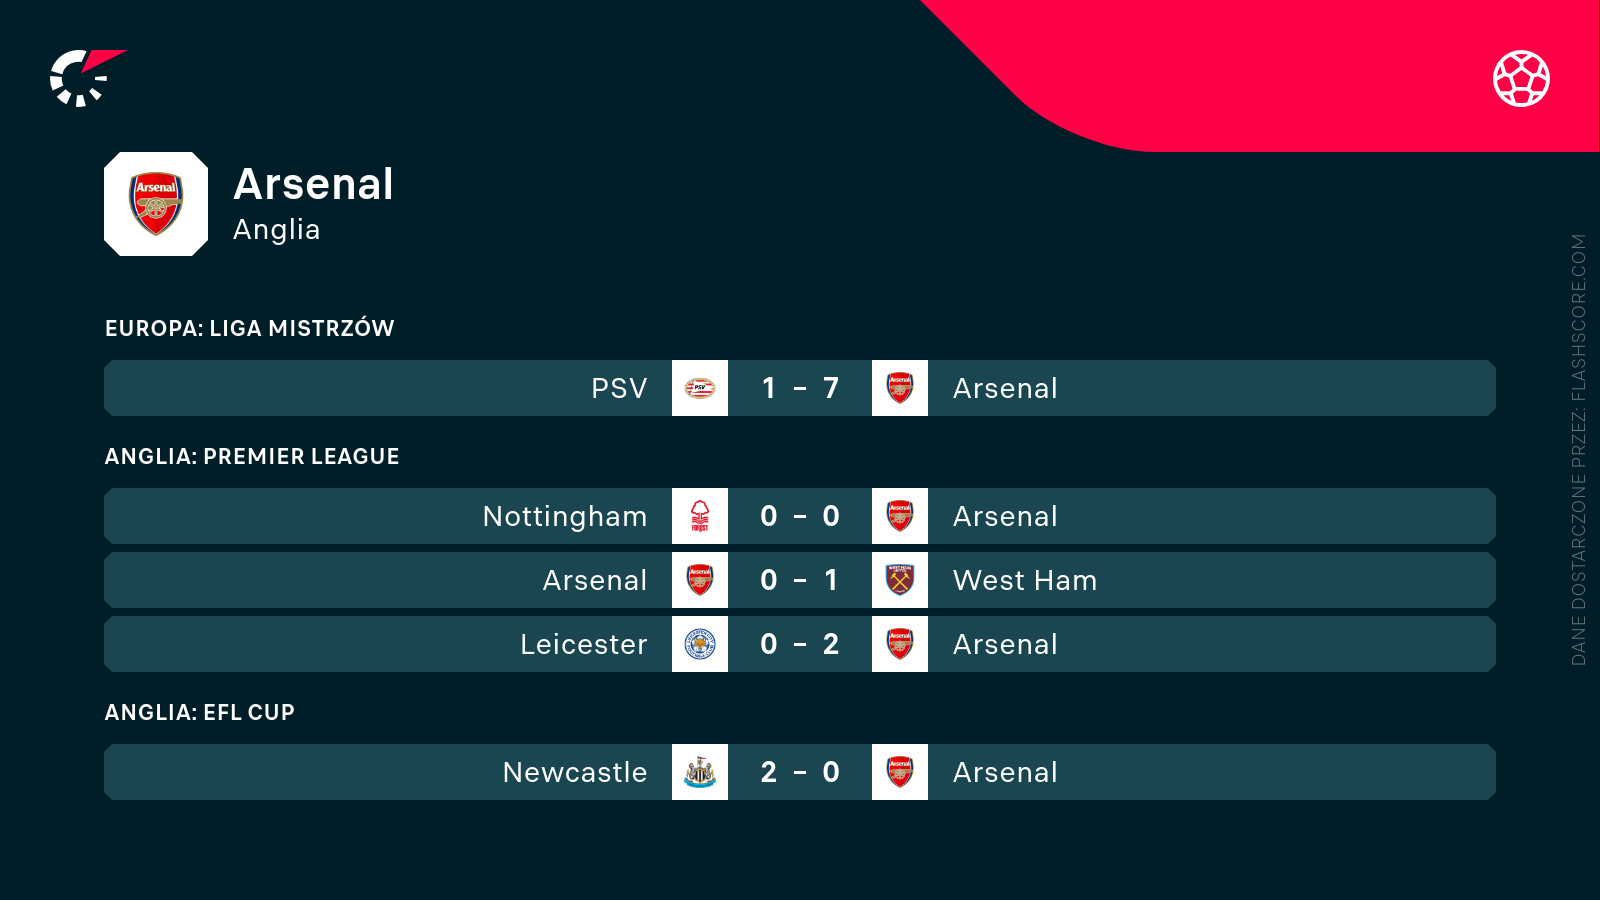The image size is (1600, 900).
Task: Click the football icon in the top-right
Action: (1521, 78)
